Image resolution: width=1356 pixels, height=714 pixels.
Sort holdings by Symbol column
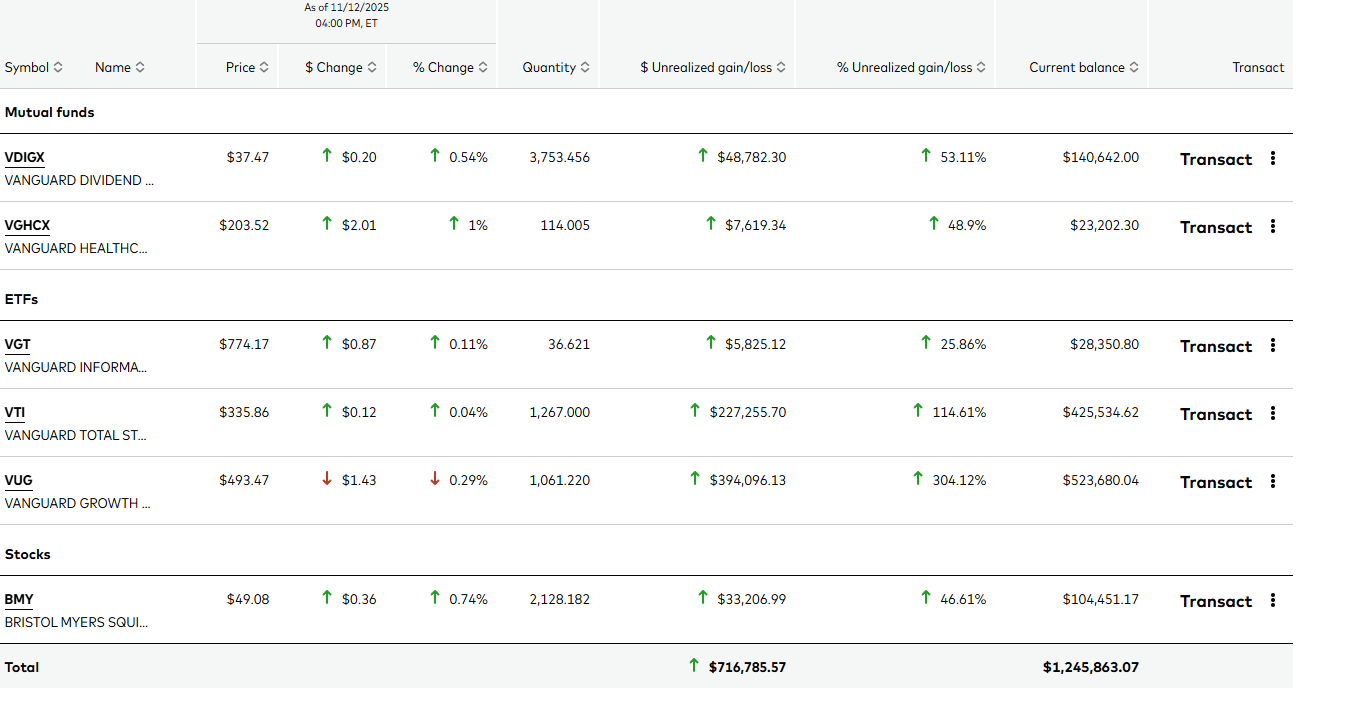tap(34, 67)
